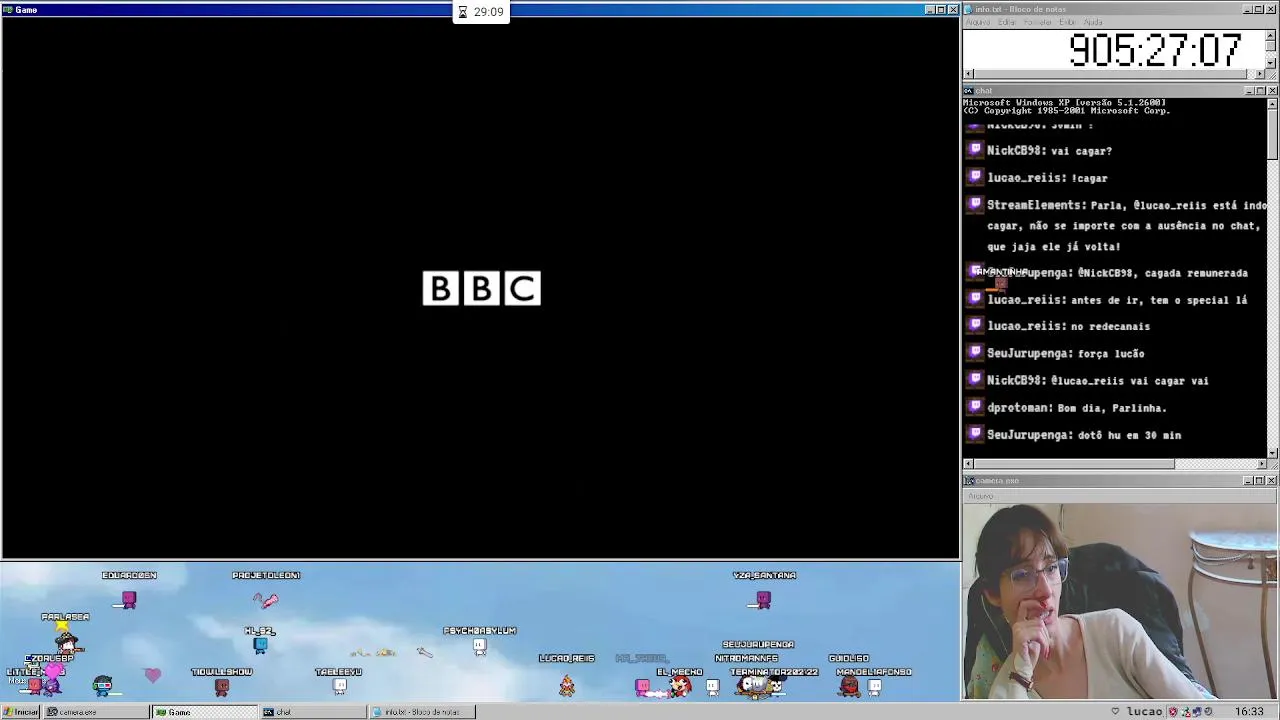Click Notepad vertical scrollbar up arrow

pos(1272,35)
